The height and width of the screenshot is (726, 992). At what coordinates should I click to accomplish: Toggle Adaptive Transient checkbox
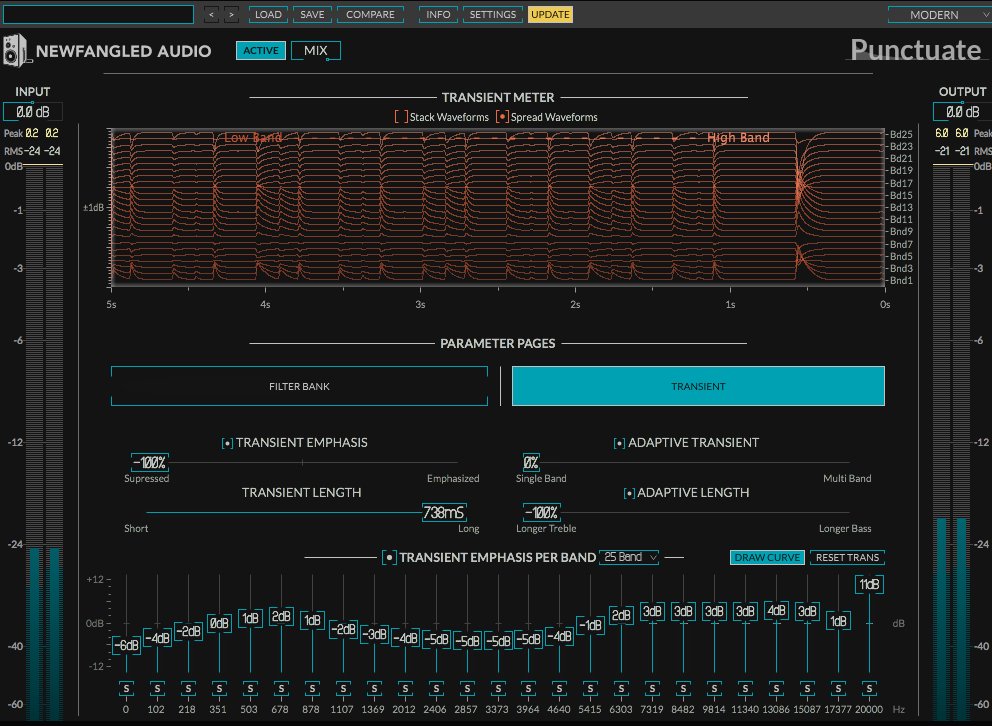coord(619,443)
